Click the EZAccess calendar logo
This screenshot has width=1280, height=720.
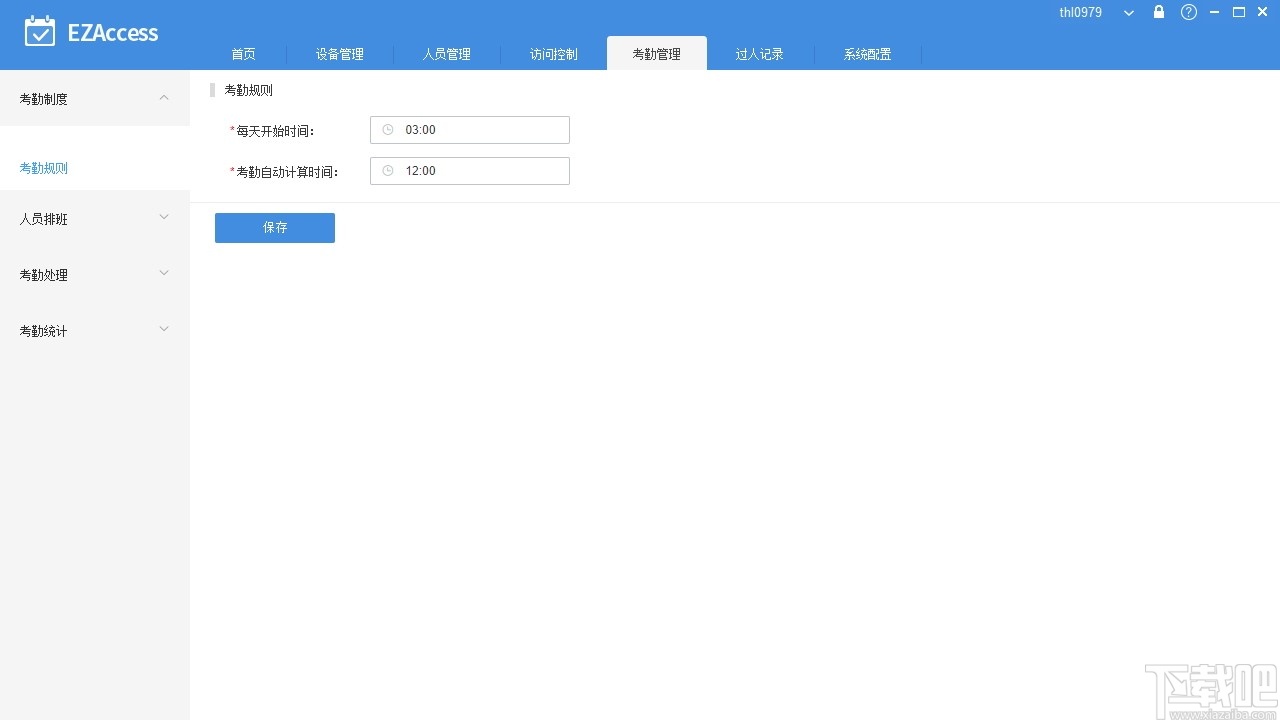40,31
